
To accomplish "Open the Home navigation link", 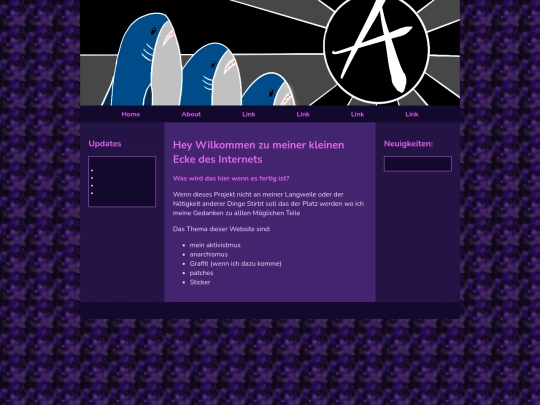I will click(131, 114).
